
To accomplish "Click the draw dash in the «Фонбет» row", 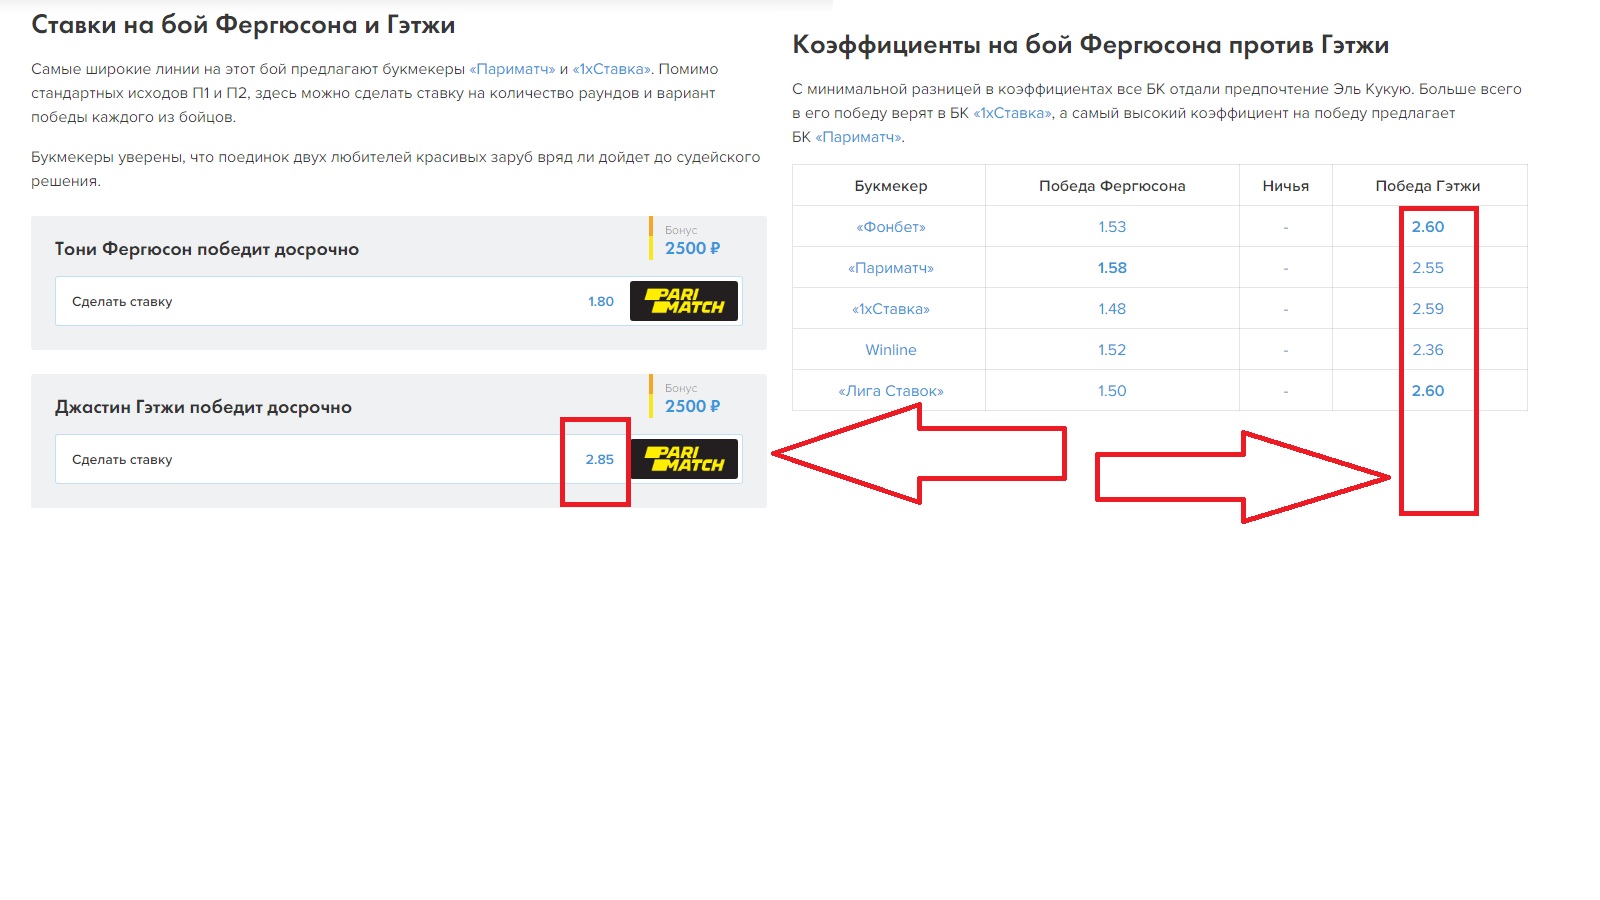I will click(x=1286, y=228).
